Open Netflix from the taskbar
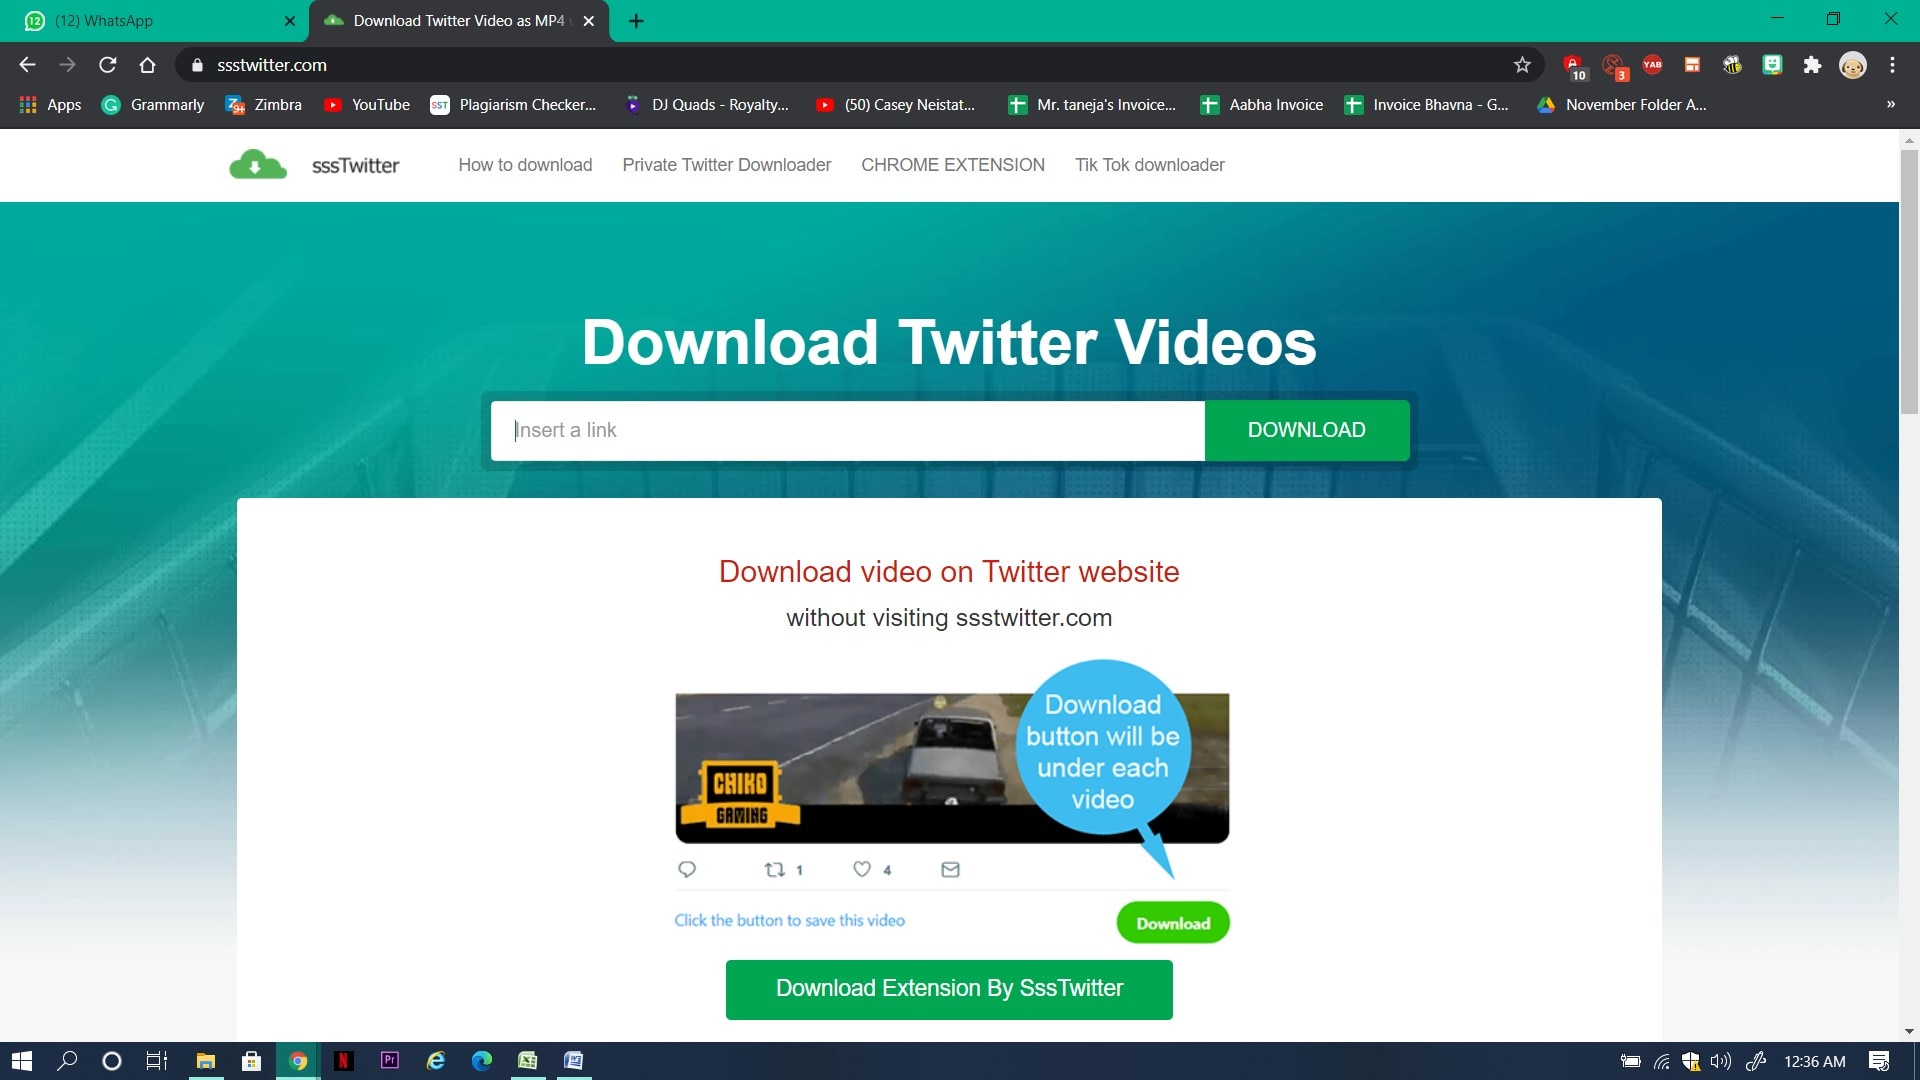 [x=343, y=1061]
